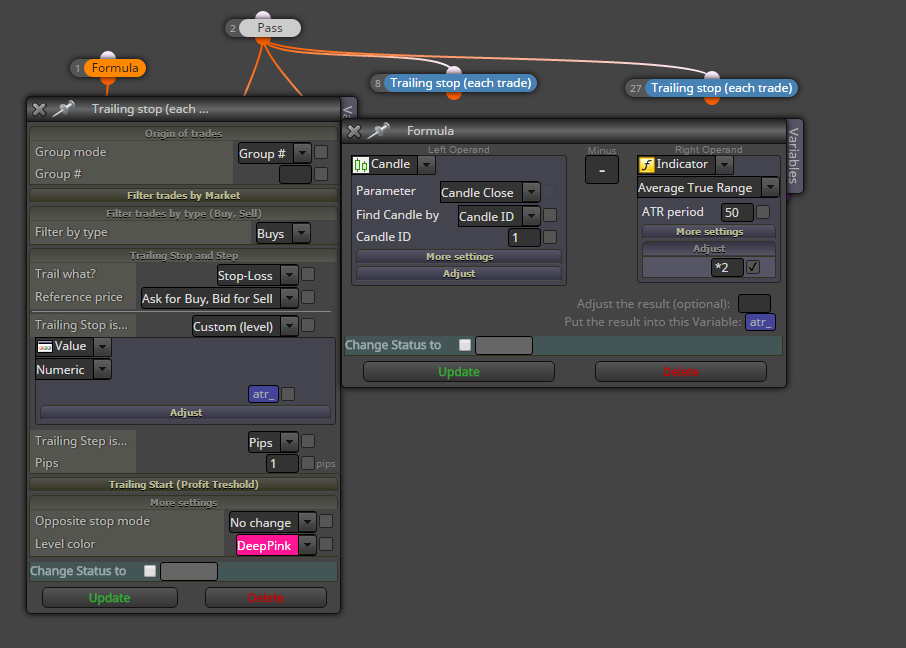Select Trailing stop node numbered 8
The height and width of the screenshot is (648, 906).
[460, 83]
